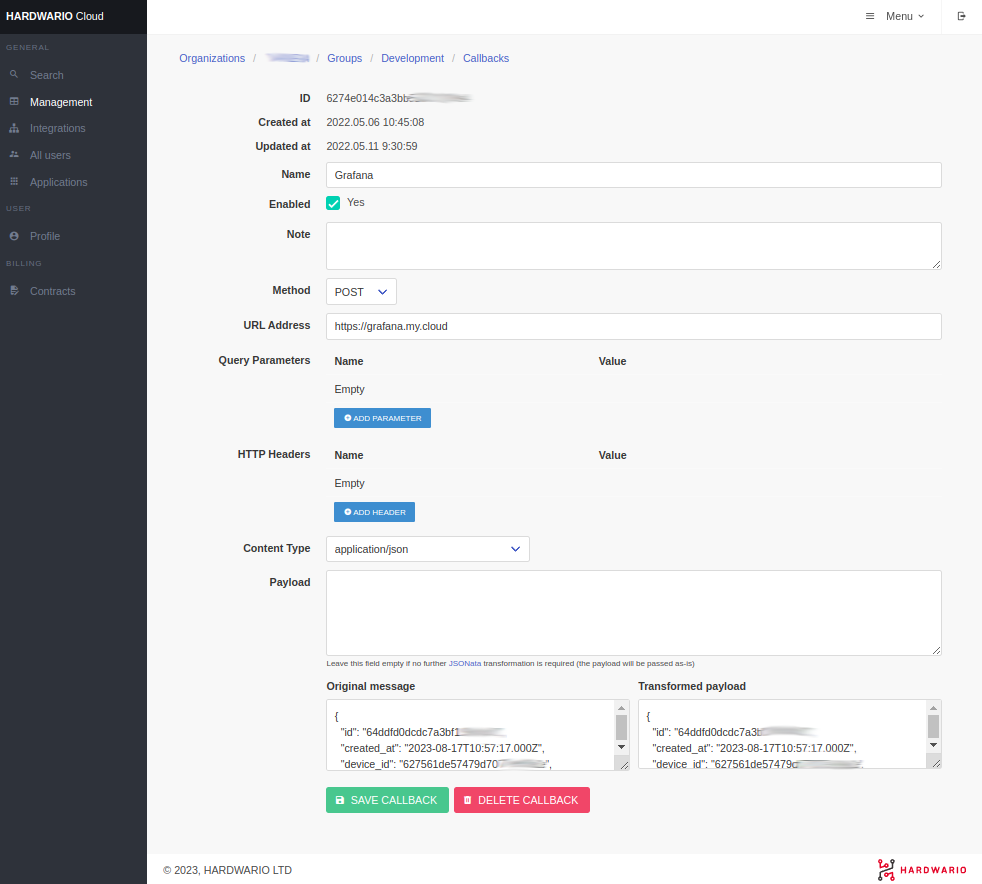Click the Management icon in sidebar
The height and width of the screenshot is (884, 982).
pos(14,102)
